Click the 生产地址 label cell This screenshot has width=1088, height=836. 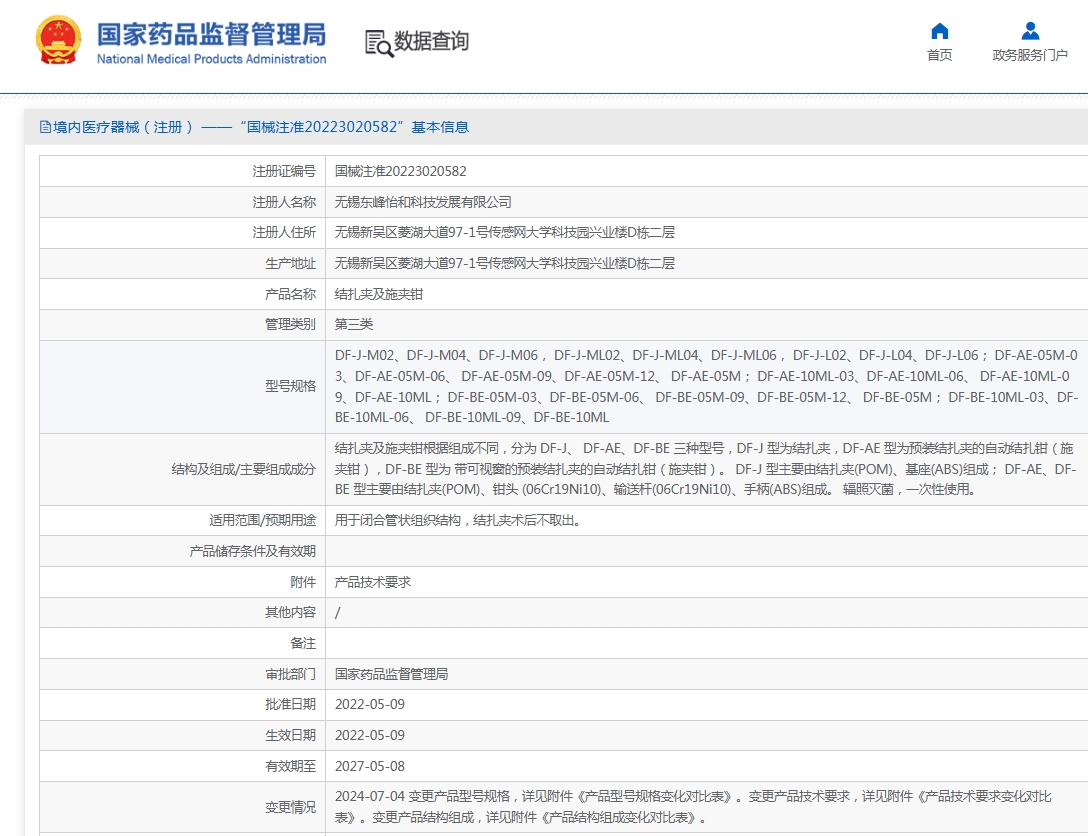tap(182, 263)
